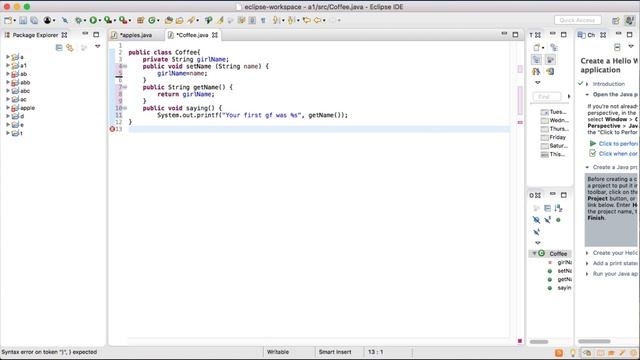640x360 pixels.
Task: Select the Java perspective icon
Action: point(630,20)
